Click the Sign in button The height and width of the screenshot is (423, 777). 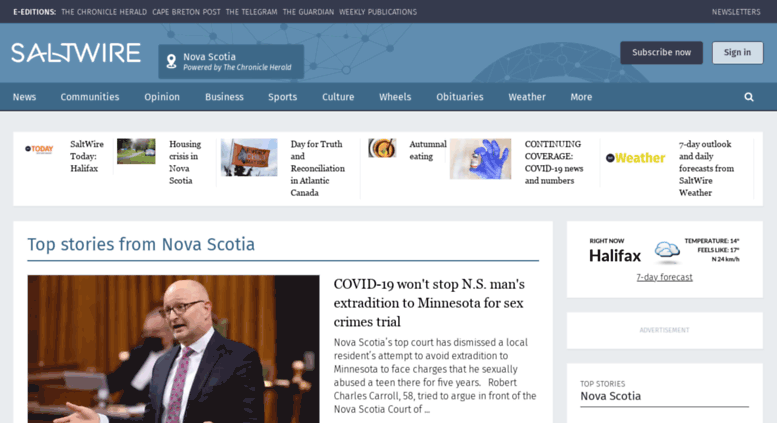pyautogui.click(x=737, y=53)
